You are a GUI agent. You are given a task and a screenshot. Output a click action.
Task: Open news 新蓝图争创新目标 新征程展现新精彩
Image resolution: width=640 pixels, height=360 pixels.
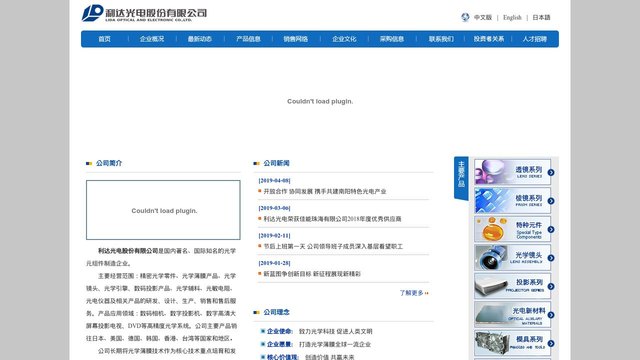click(x=312, y=274)
